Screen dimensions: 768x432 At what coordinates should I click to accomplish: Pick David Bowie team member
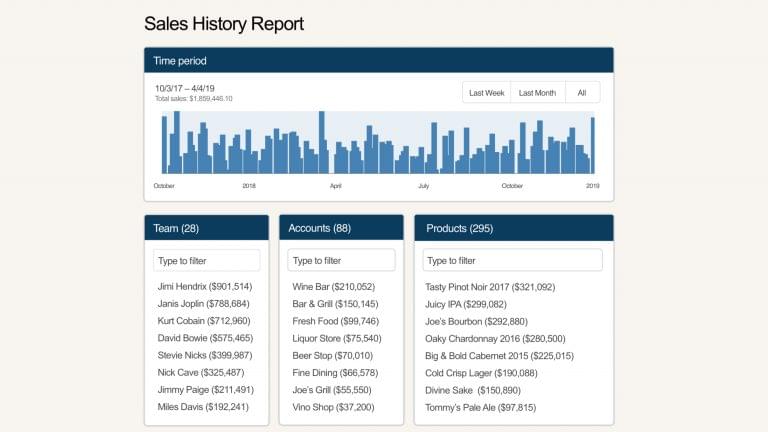[205, 339]
